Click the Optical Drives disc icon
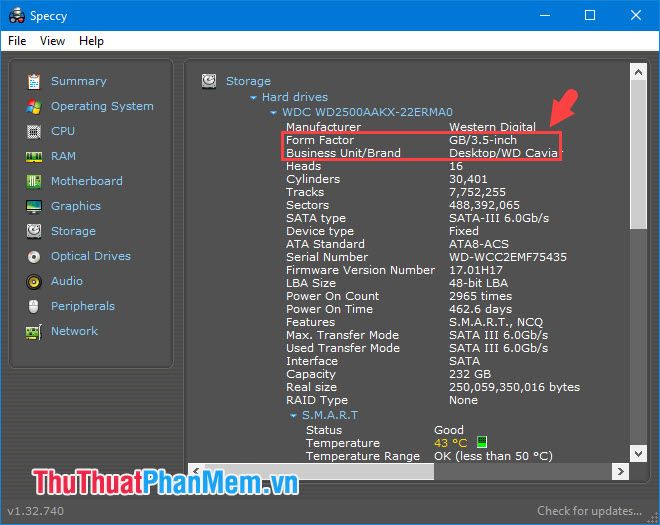This screenshot has height=525, width=660. click(x=34, y=256)
